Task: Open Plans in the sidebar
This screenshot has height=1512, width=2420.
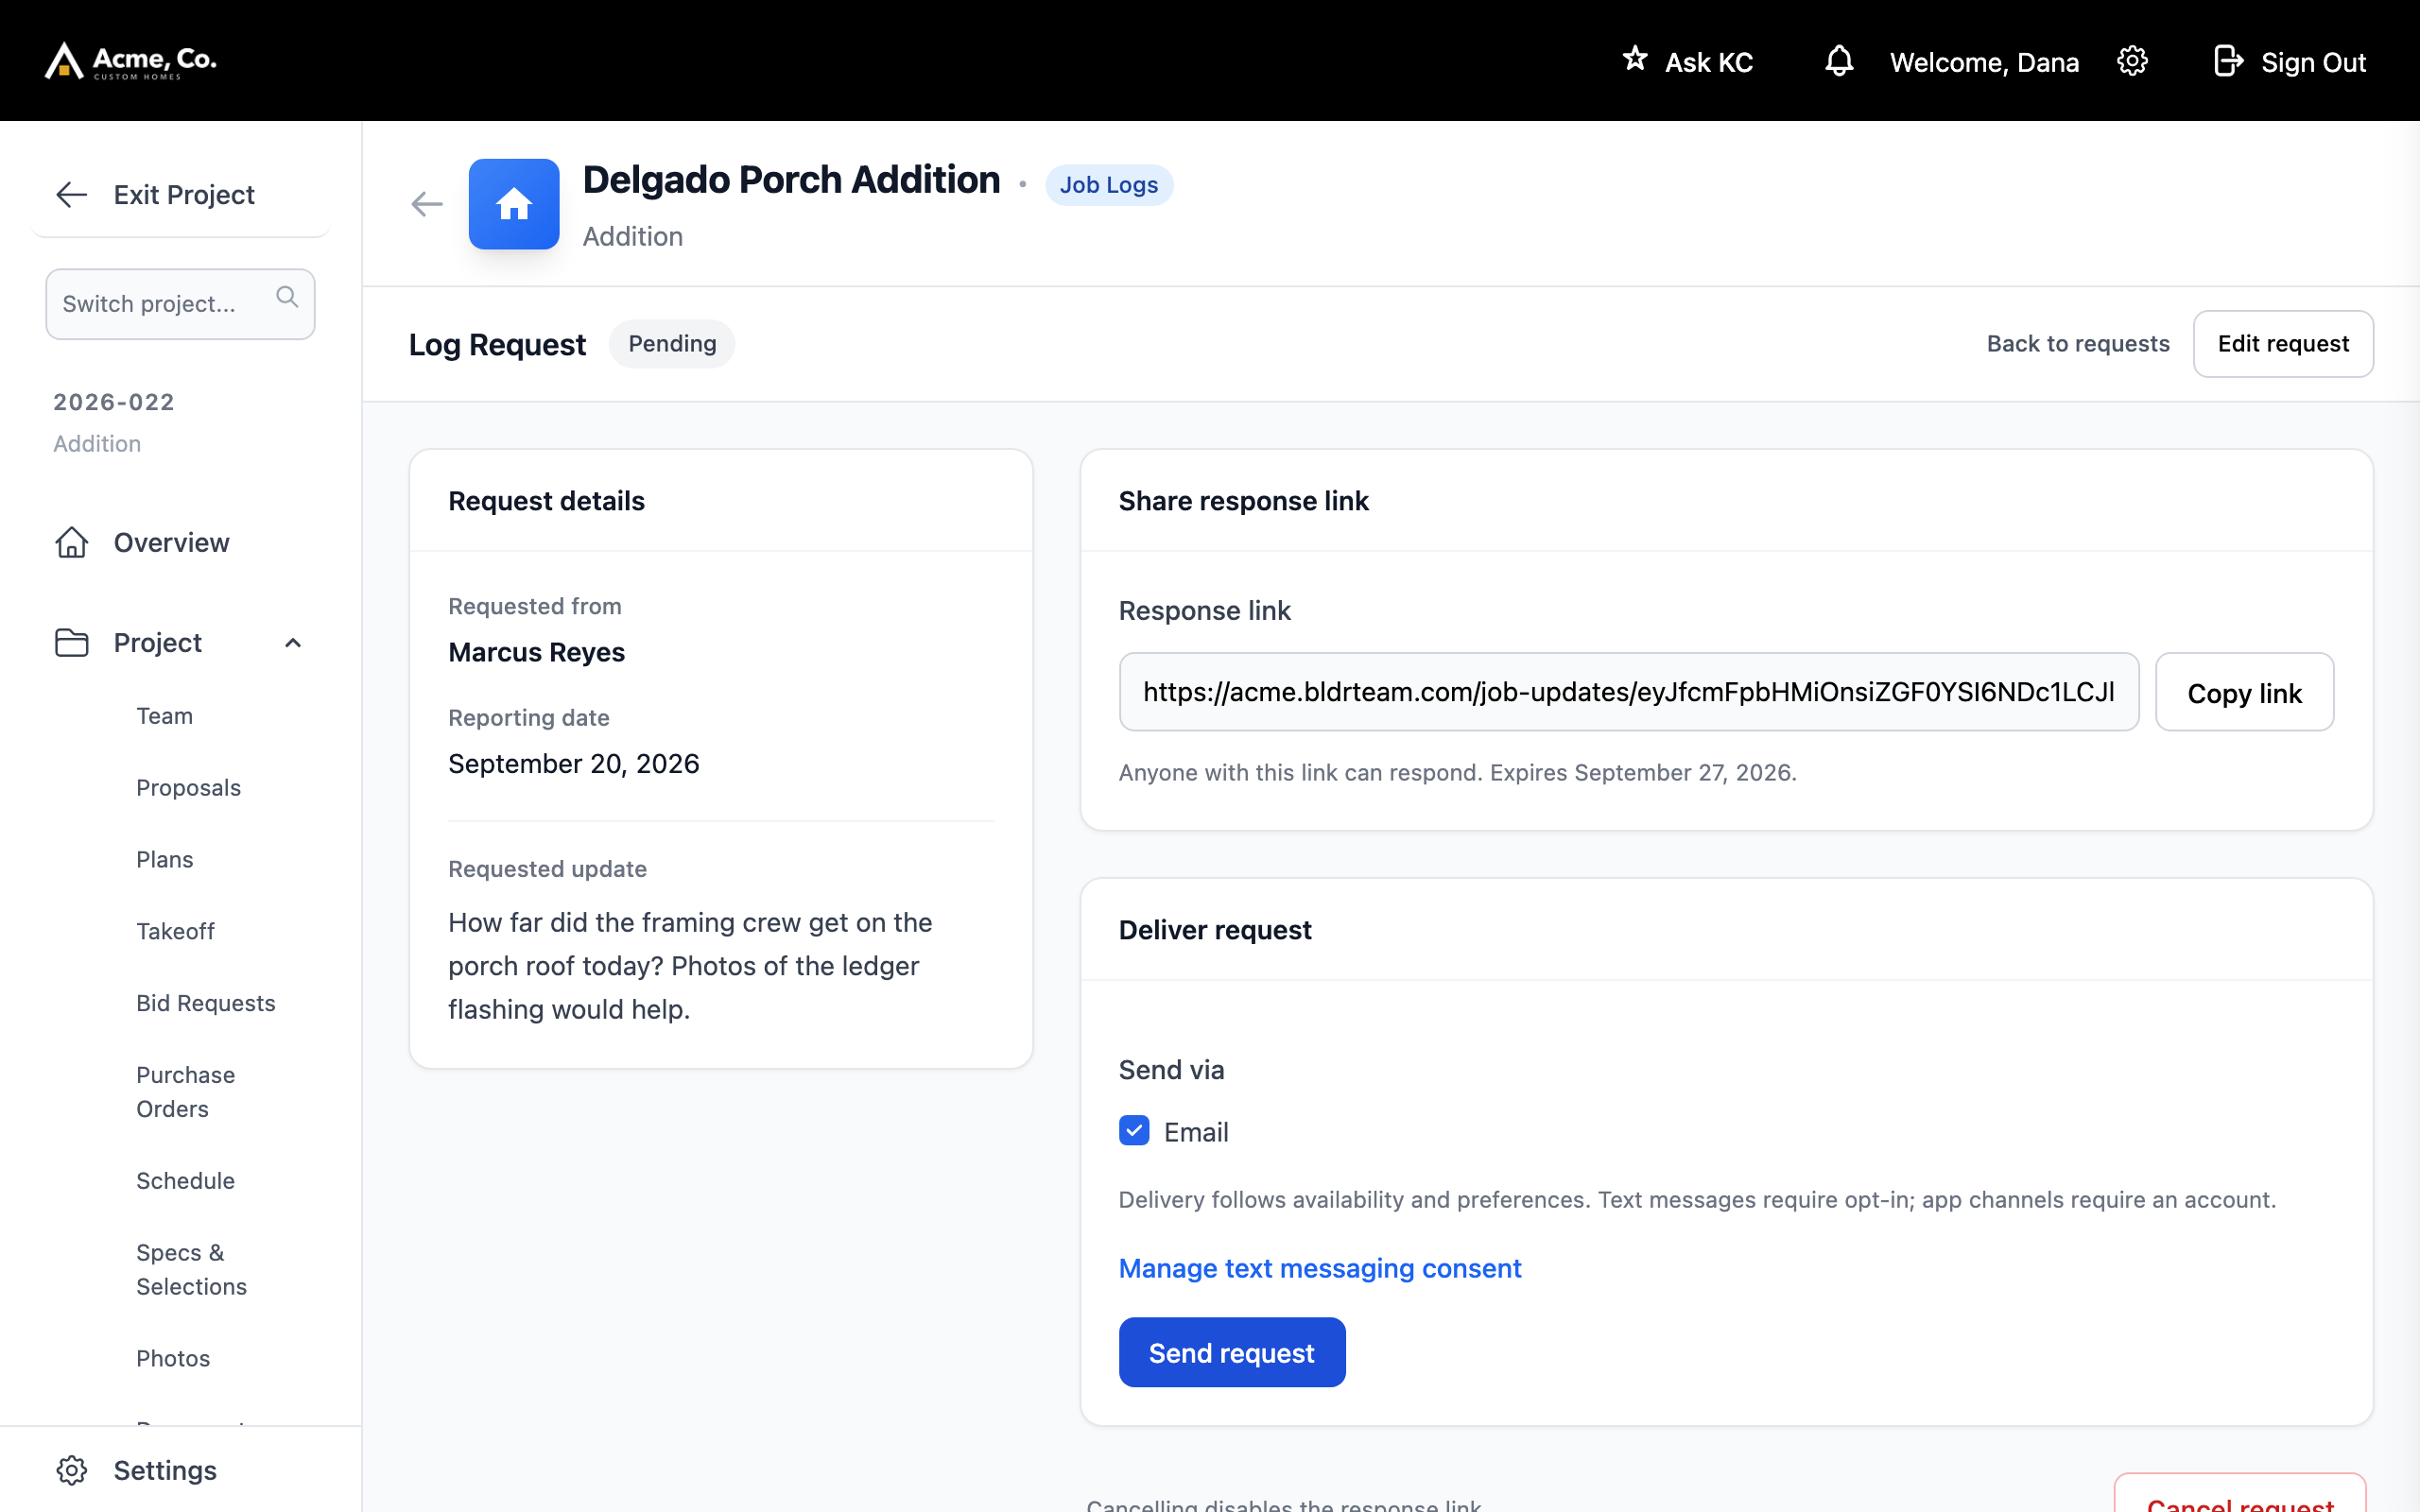Action: [x=165, y=859]
